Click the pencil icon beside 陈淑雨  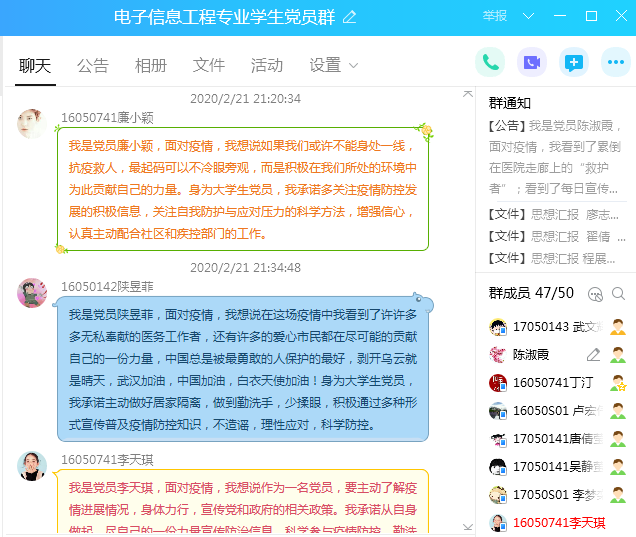593,355
